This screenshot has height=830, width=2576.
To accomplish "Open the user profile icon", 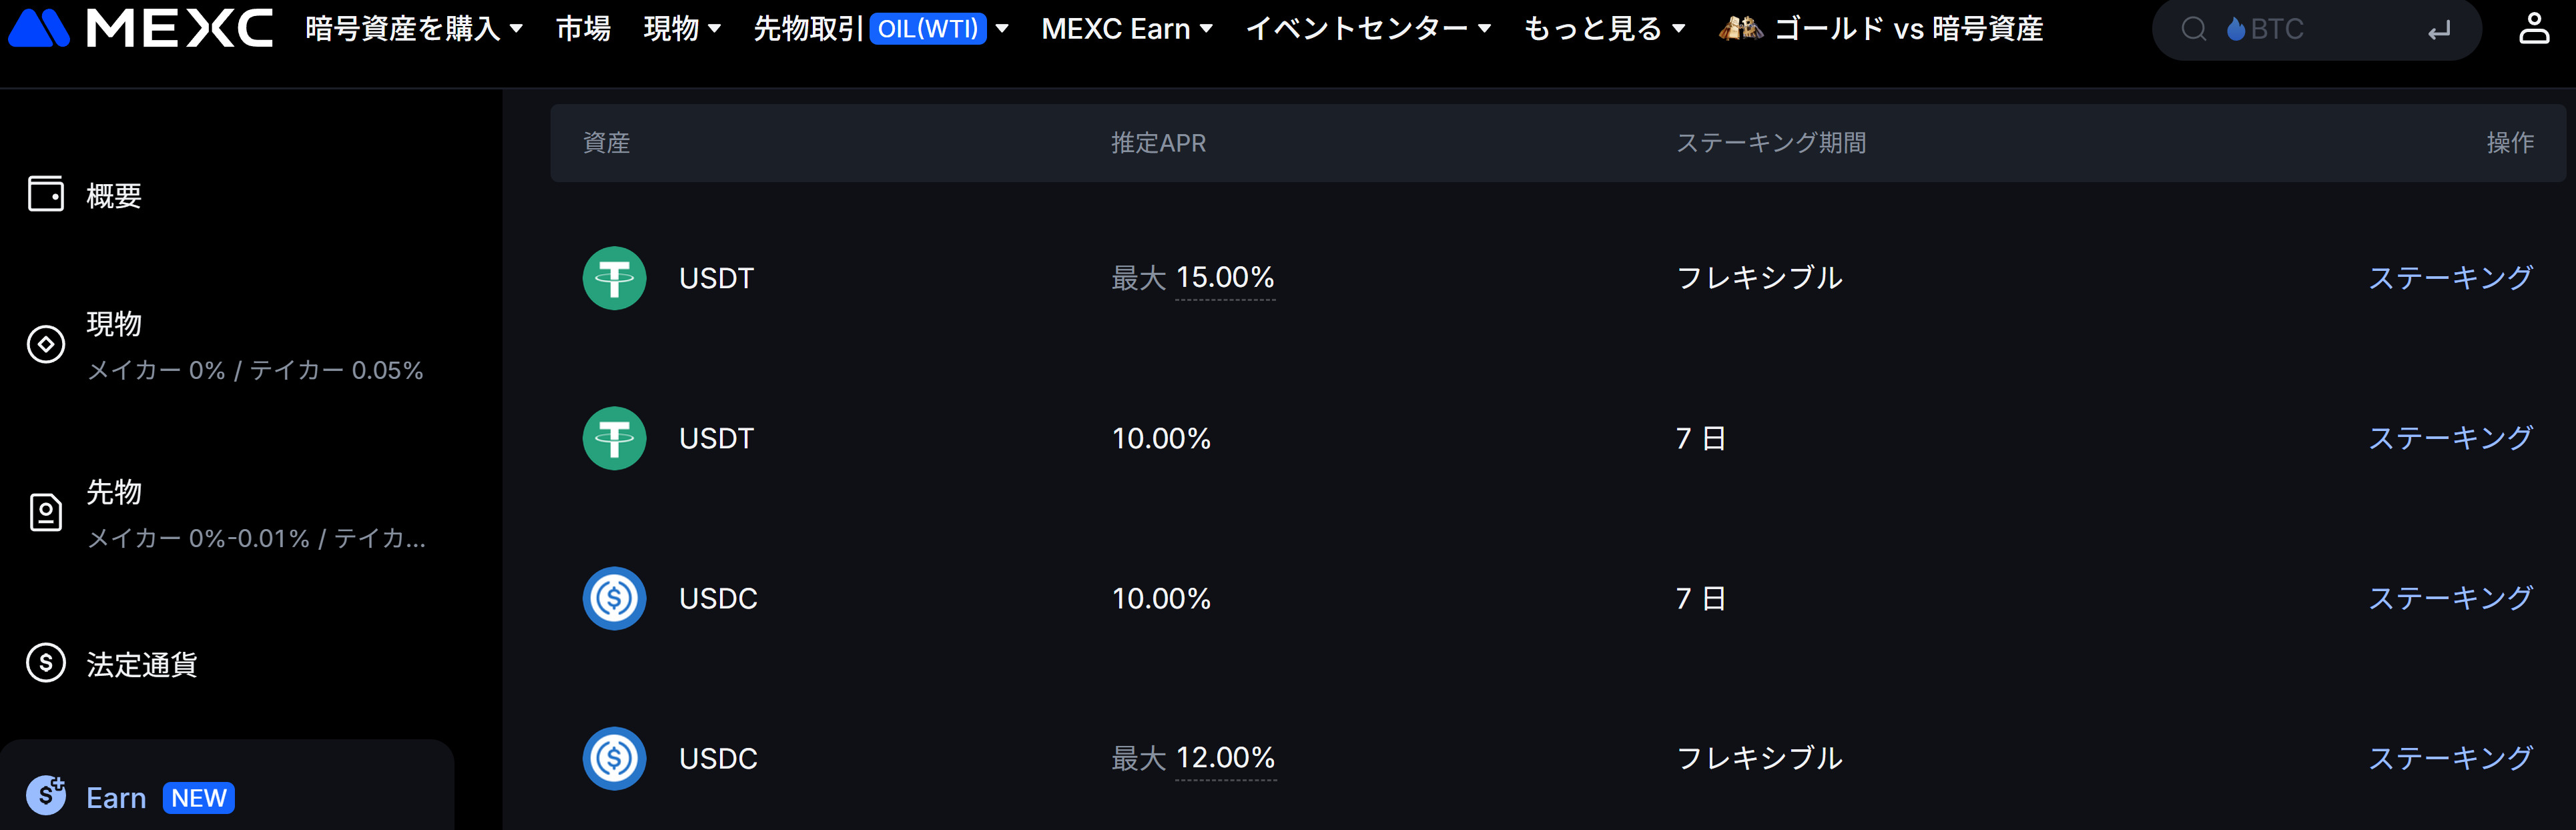I will click(x=2533, y=28).
